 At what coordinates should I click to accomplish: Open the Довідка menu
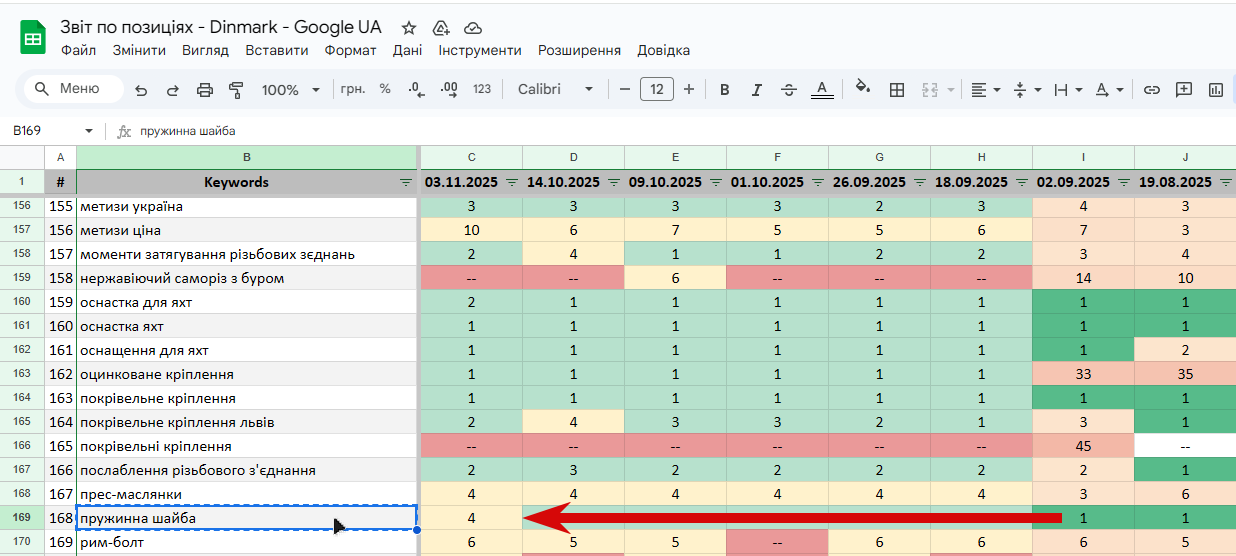[x=663, y=50]
